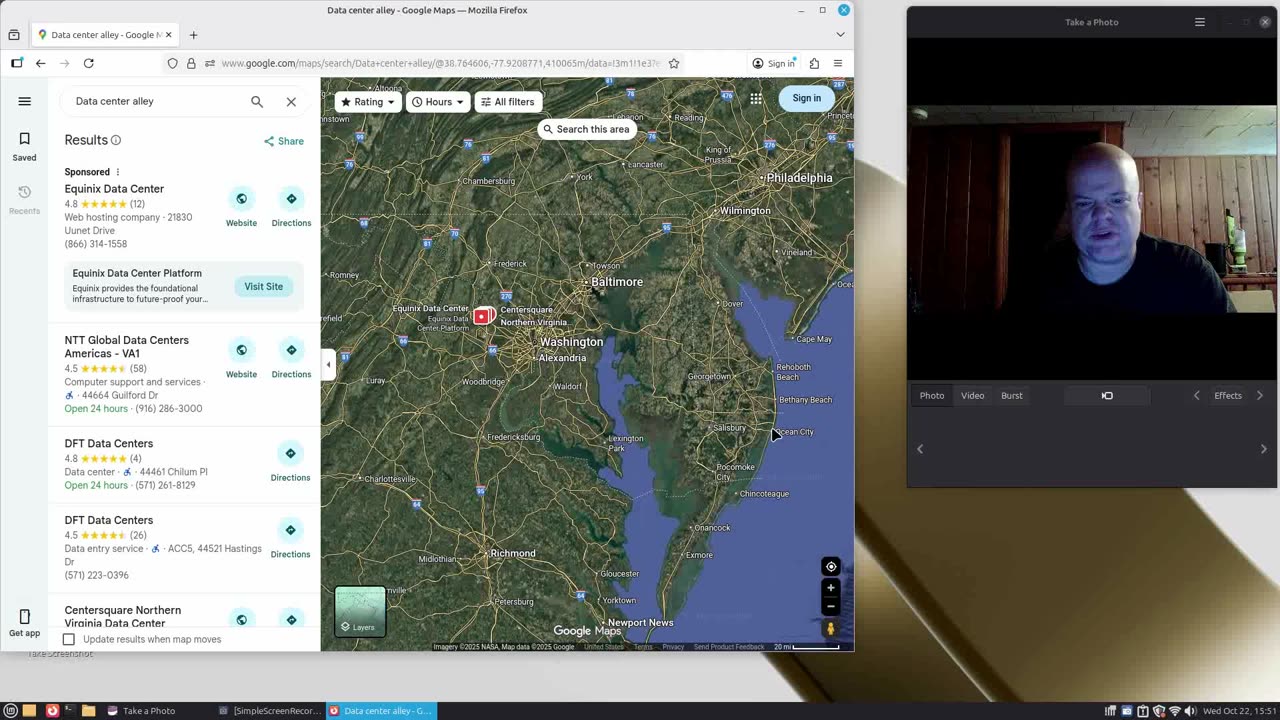Collapse the side panel arrow
This screenshot has width=1280, height=720.
click(328, 365)
